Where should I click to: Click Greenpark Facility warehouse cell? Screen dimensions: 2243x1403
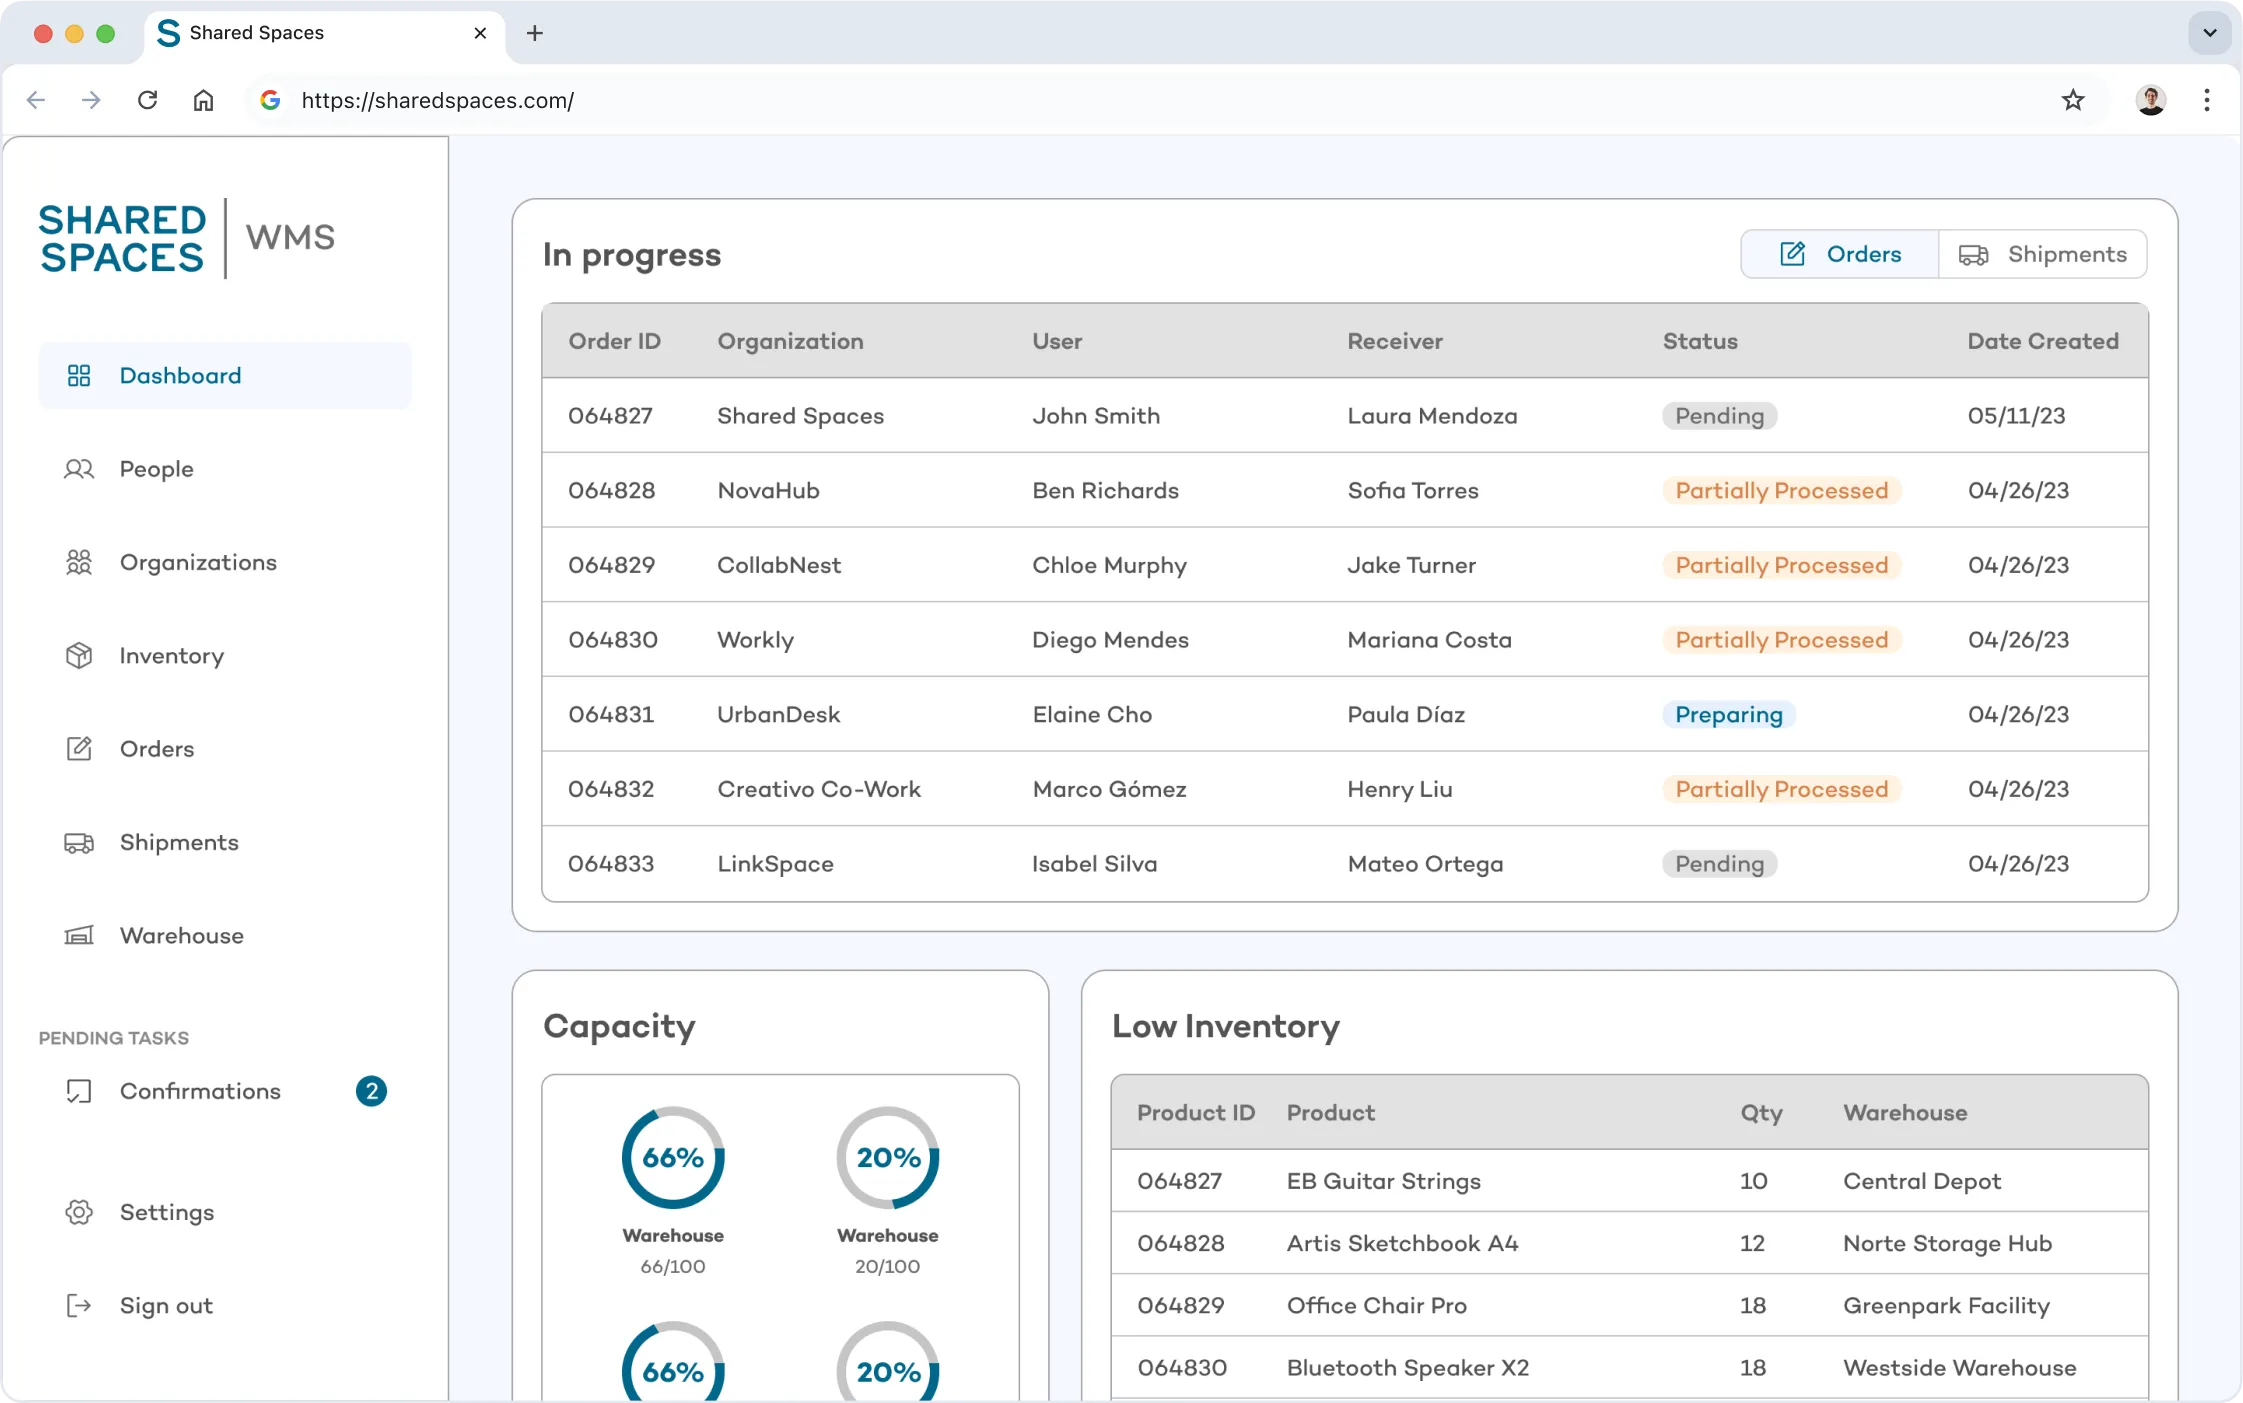point(1946,1305)
